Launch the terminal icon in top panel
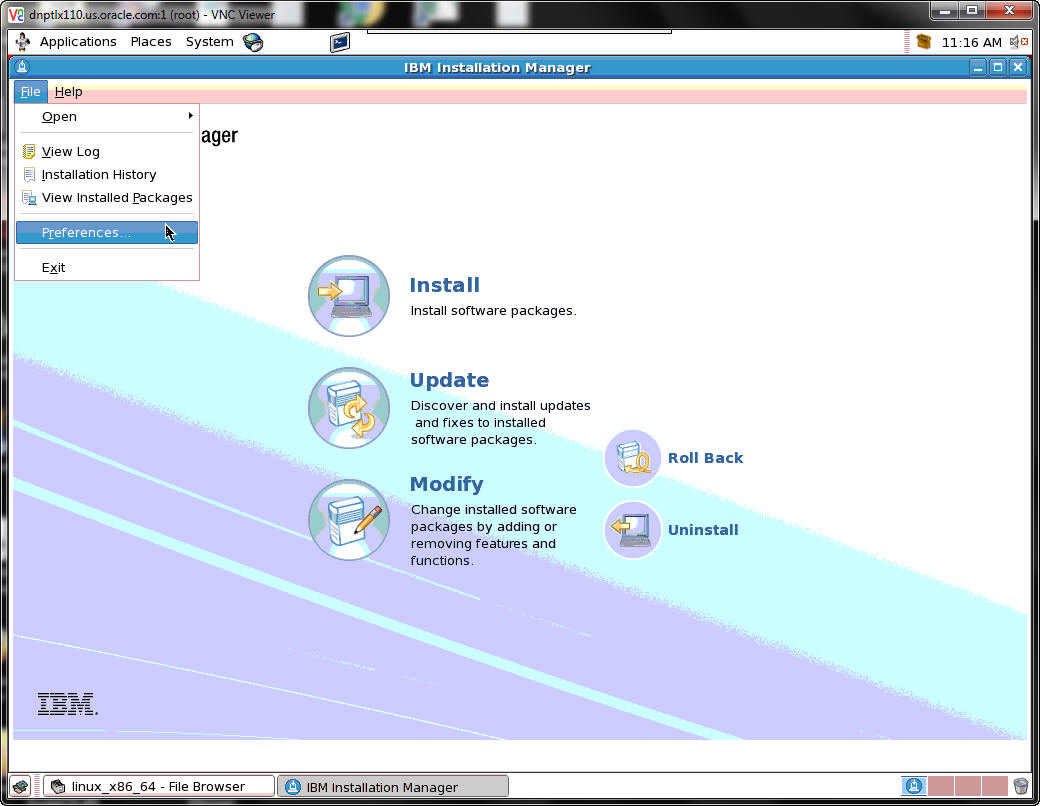The width and height of the screenshot is (1040, 806). click(x=340, y=42)
